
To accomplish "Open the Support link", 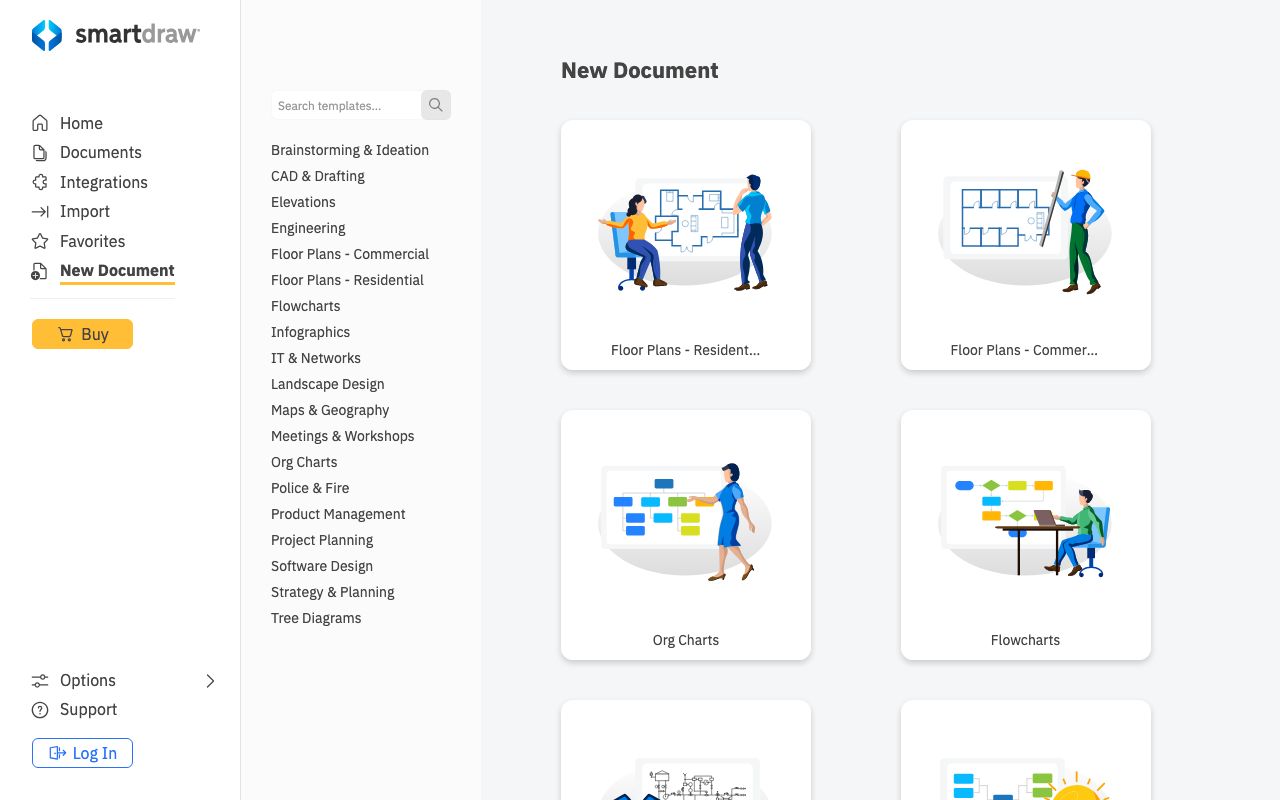I will [89, 709].
